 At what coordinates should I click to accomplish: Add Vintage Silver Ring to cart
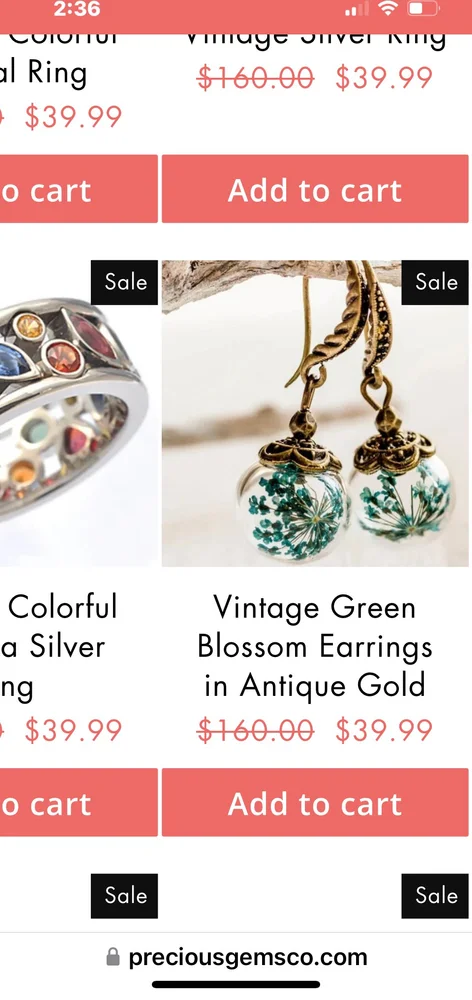click(315, 189)
